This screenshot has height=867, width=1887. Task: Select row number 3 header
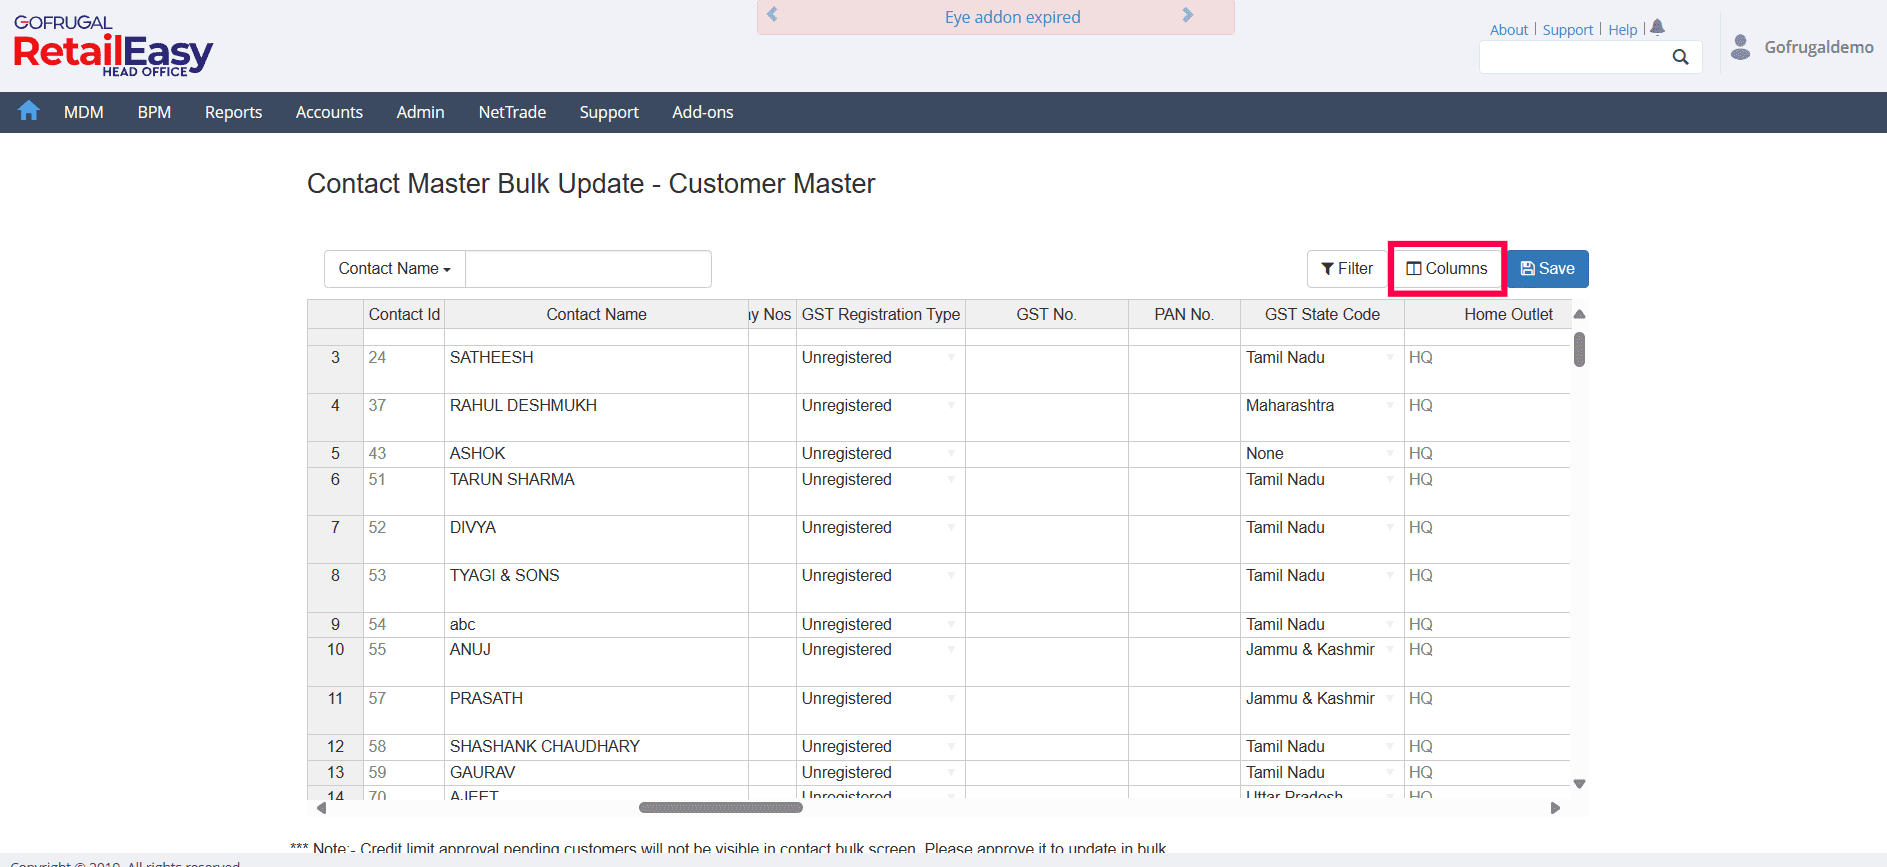(x=335, y=369)
